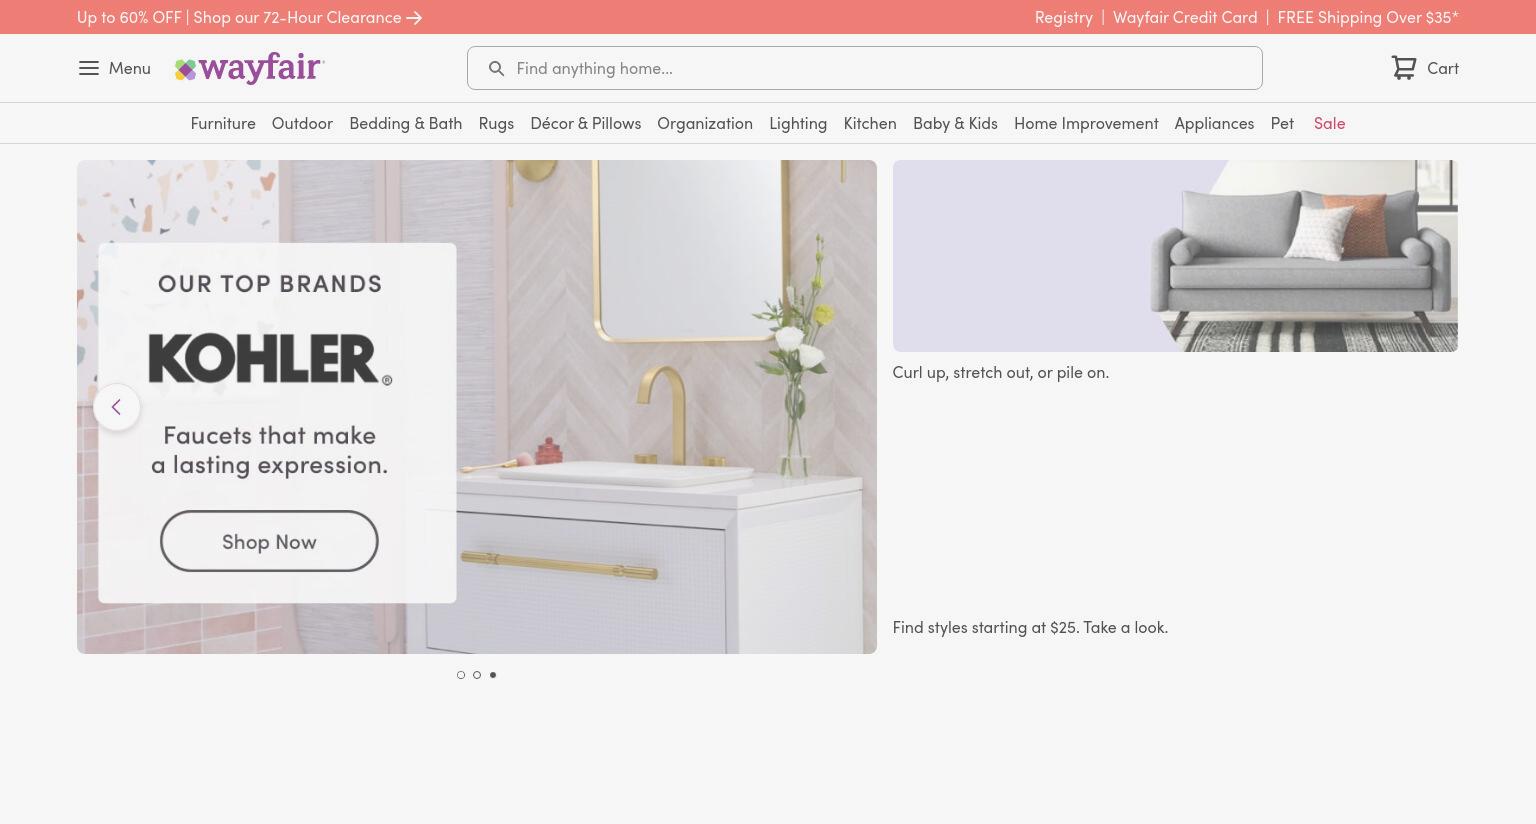The height and width of the screenshot is (824, 1536).
Task: Go to previous carousel slide arrow
Action: click(x=117, y=407)
